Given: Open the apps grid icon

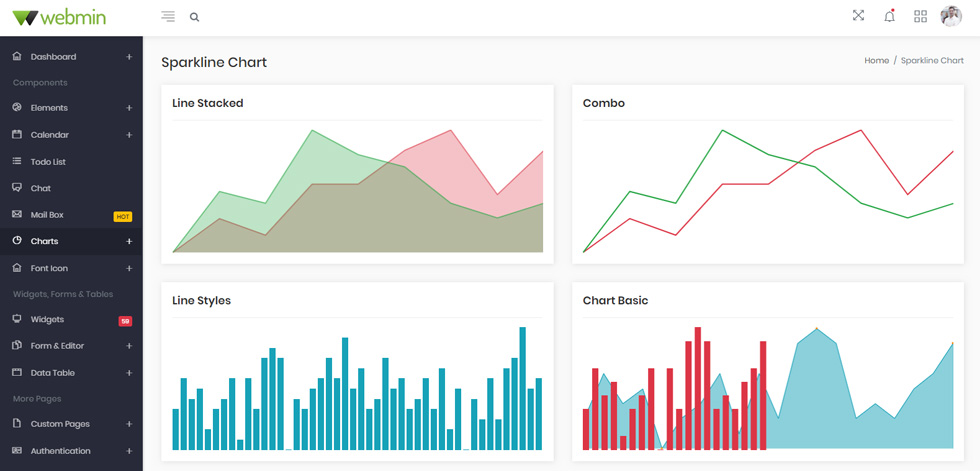Looking at the screenshot, I should click(x=920, y=16).
